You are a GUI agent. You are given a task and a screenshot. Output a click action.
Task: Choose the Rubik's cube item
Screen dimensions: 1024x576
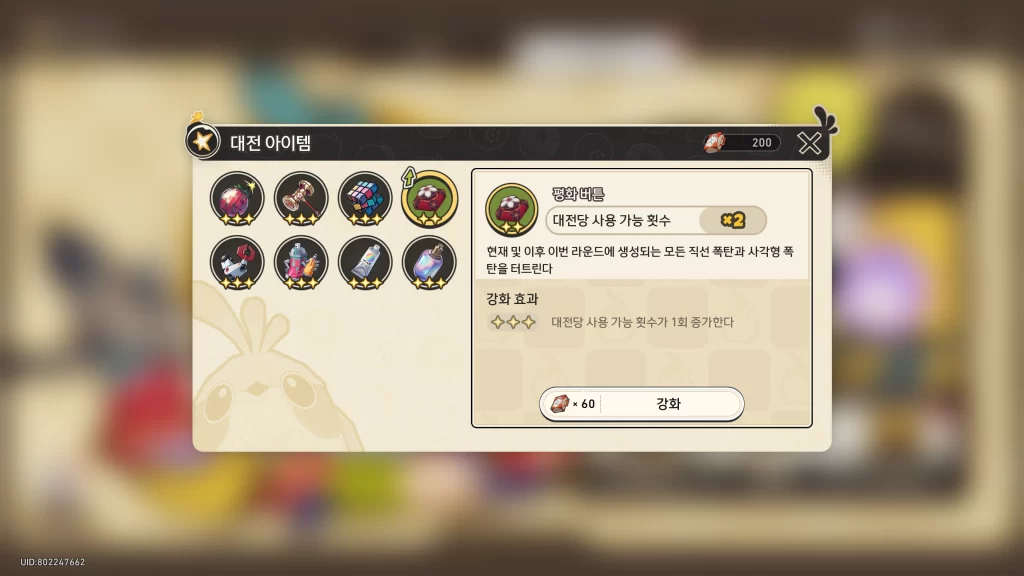365,199
